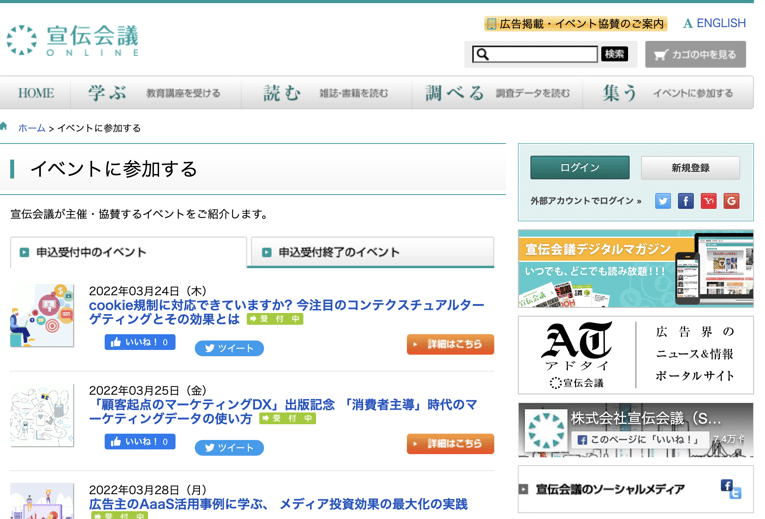The height and width of the screenshot is (519, 765).
Task: Click the shopping cart icon
Action: 661,55
